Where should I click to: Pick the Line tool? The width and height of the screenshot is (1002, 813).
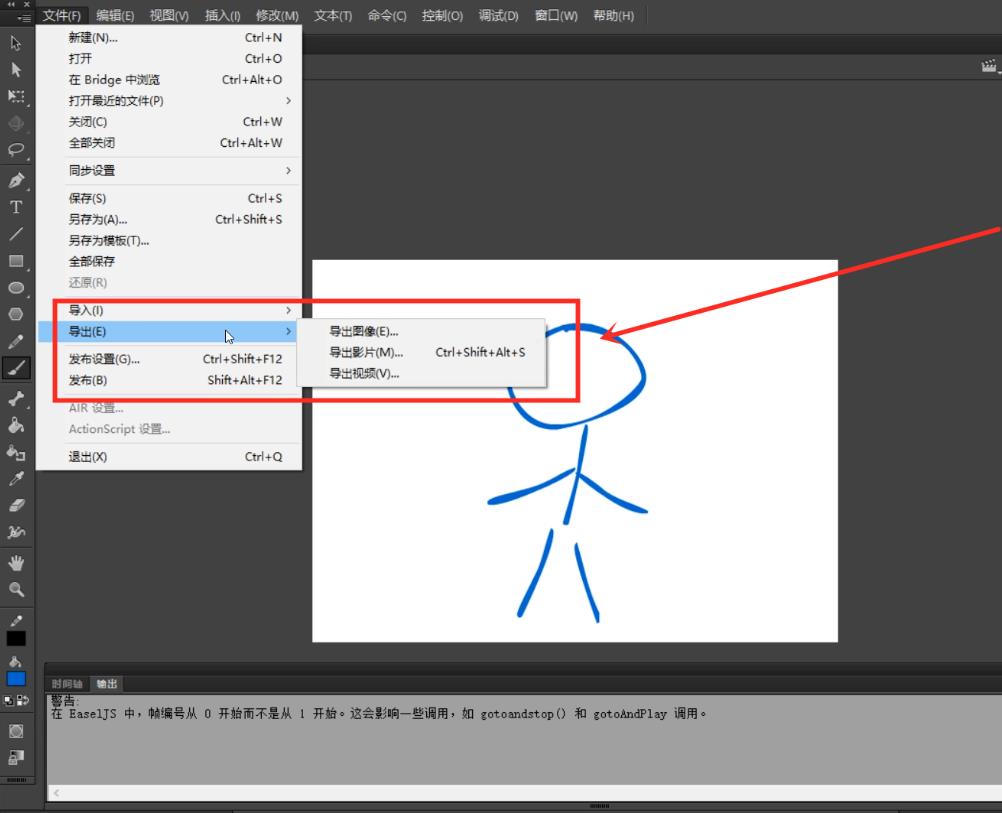16,234
